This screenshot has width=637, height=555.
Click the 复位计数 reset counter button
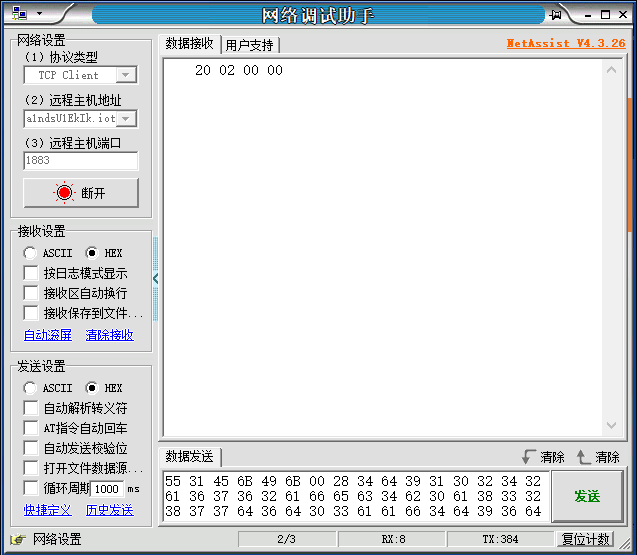(585, 539)
